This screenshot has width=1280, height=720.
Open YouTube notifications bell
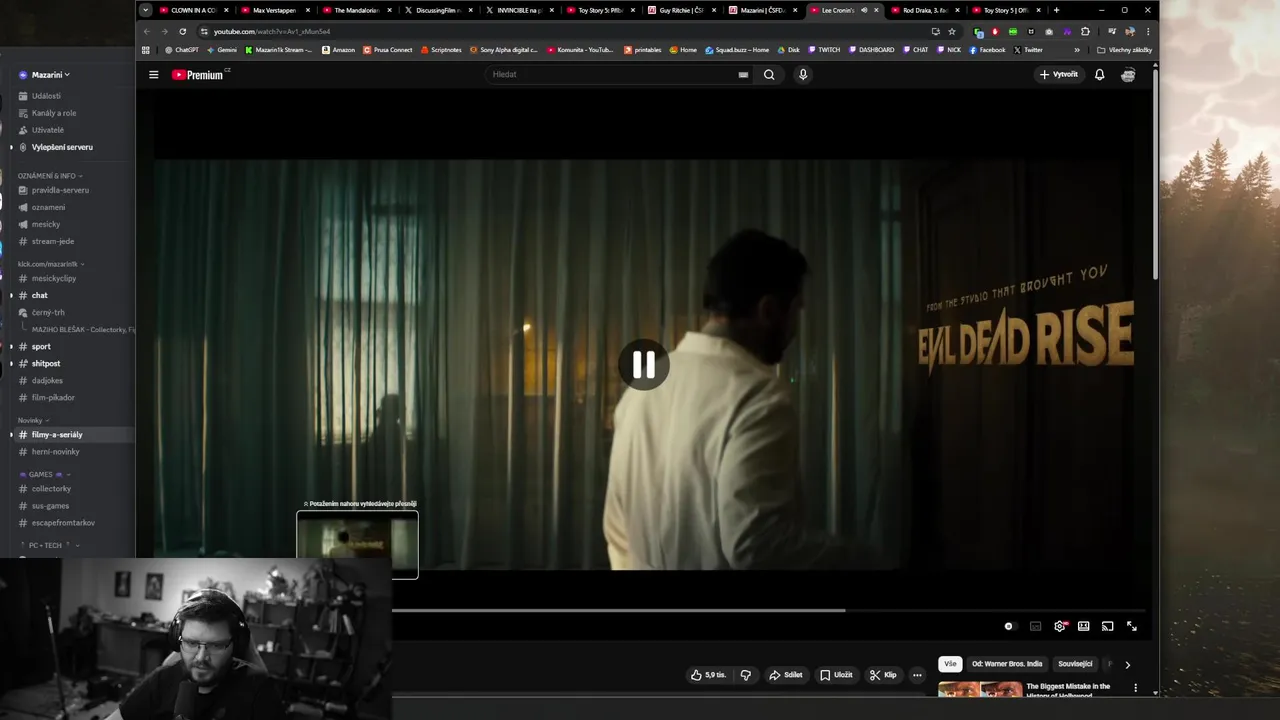[1099, 74]
